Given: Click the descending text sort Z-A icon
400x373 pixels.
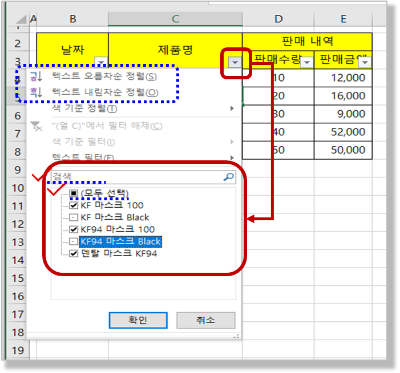Looking at the screenshot, I should click(x=35, y=92).
